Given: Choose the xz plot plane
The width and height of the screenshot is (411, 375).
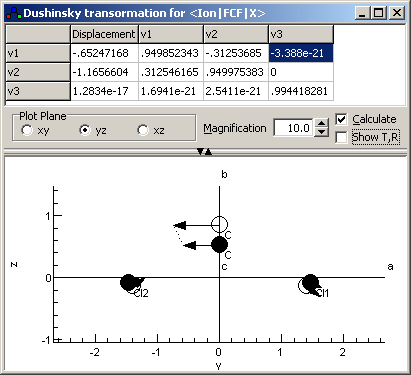Looking at the screenshot, I should 151,130.
